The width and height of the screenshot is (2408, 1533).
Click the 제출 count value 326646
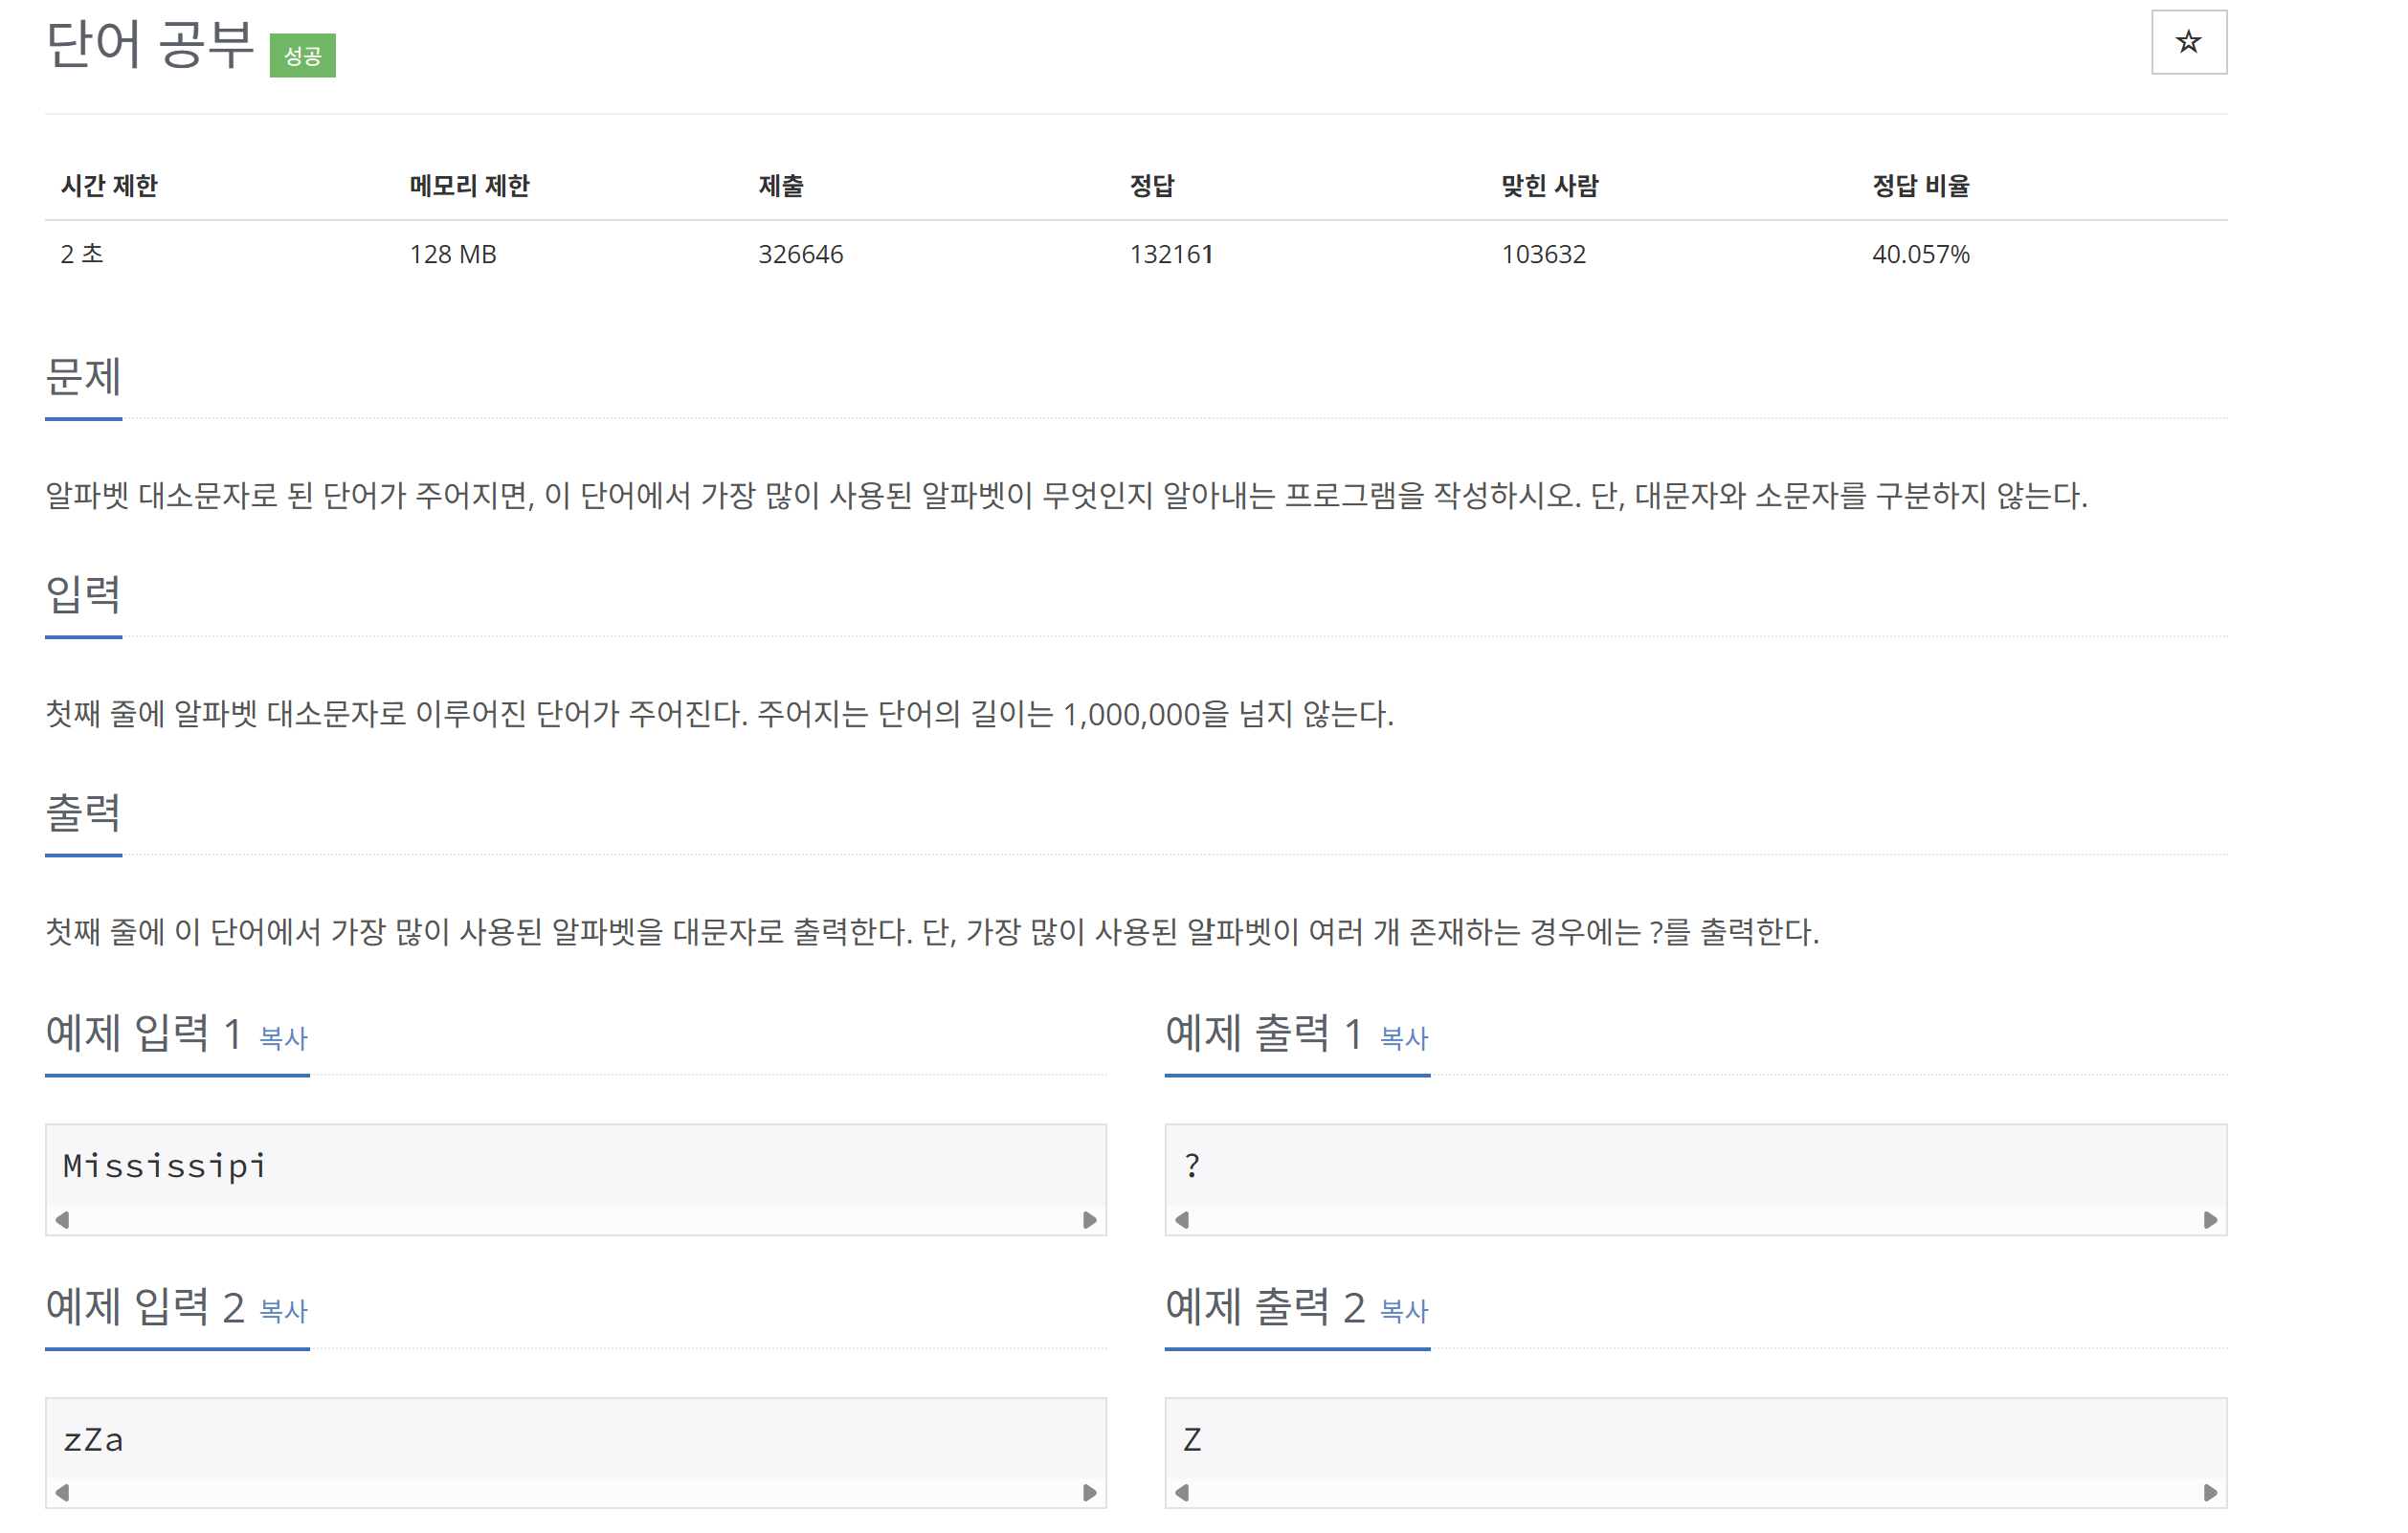pyautogui.click(x=800, y=254)
